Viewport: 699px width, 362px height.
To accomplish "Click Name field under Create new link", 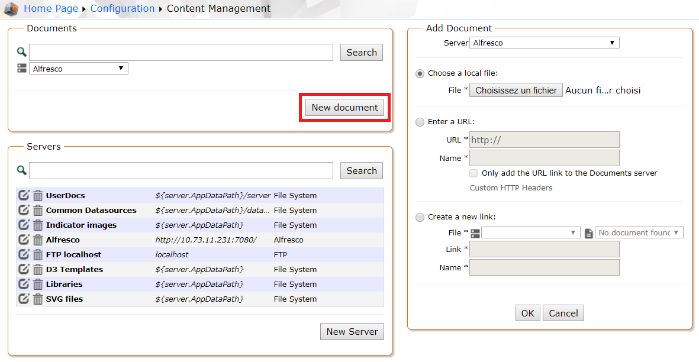I will (544, 267).
